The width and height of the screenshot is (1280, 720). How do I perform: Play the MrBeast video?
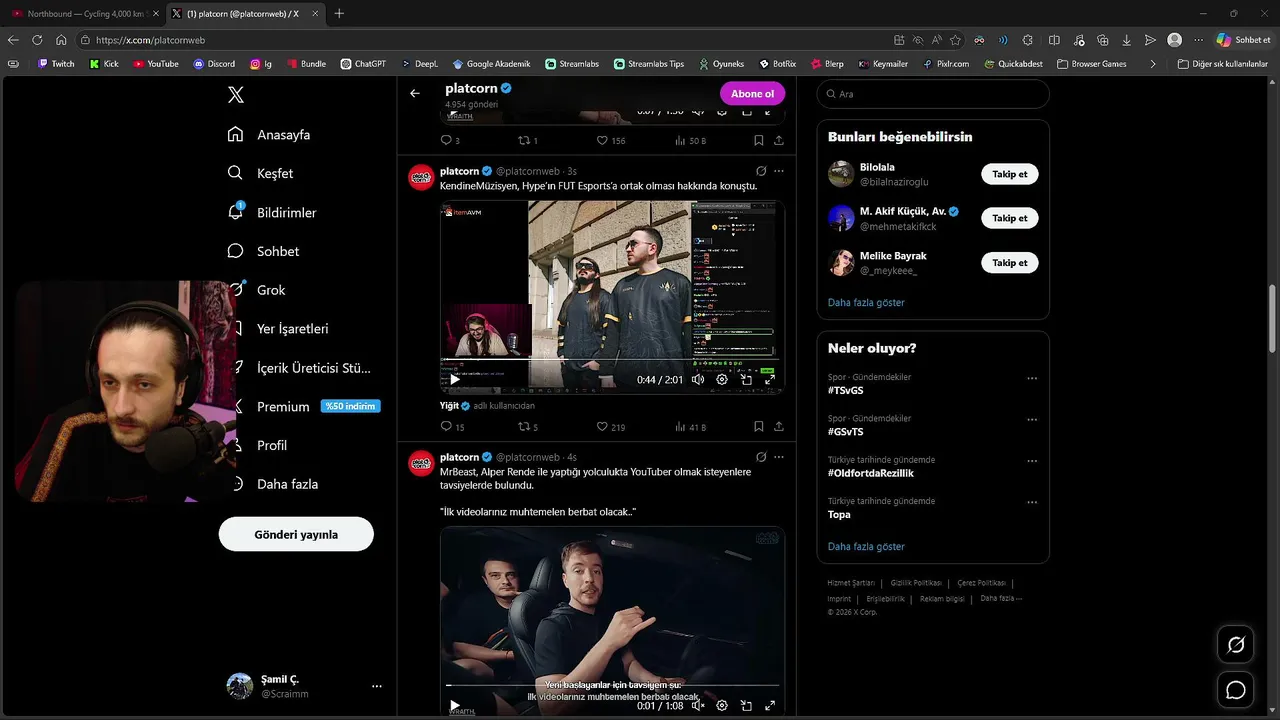[455, 706]
